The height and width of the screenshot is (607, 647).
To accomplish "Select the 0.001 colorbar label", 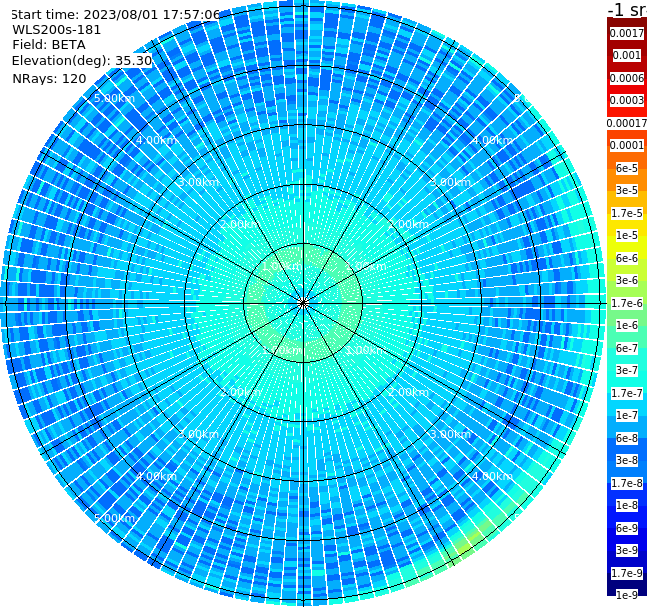I will click(x=627, y=55).
